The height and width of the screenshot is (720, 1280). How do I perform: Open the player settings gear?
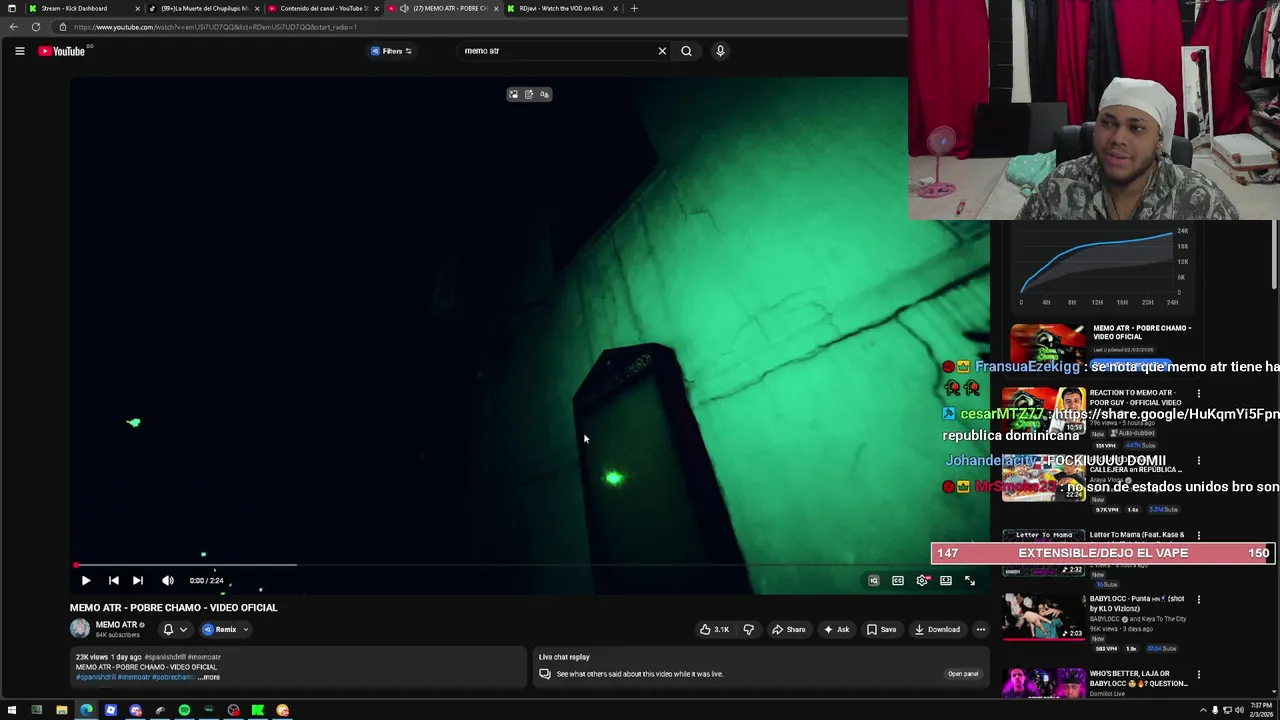pyautogui.click(x=922, y=580)
